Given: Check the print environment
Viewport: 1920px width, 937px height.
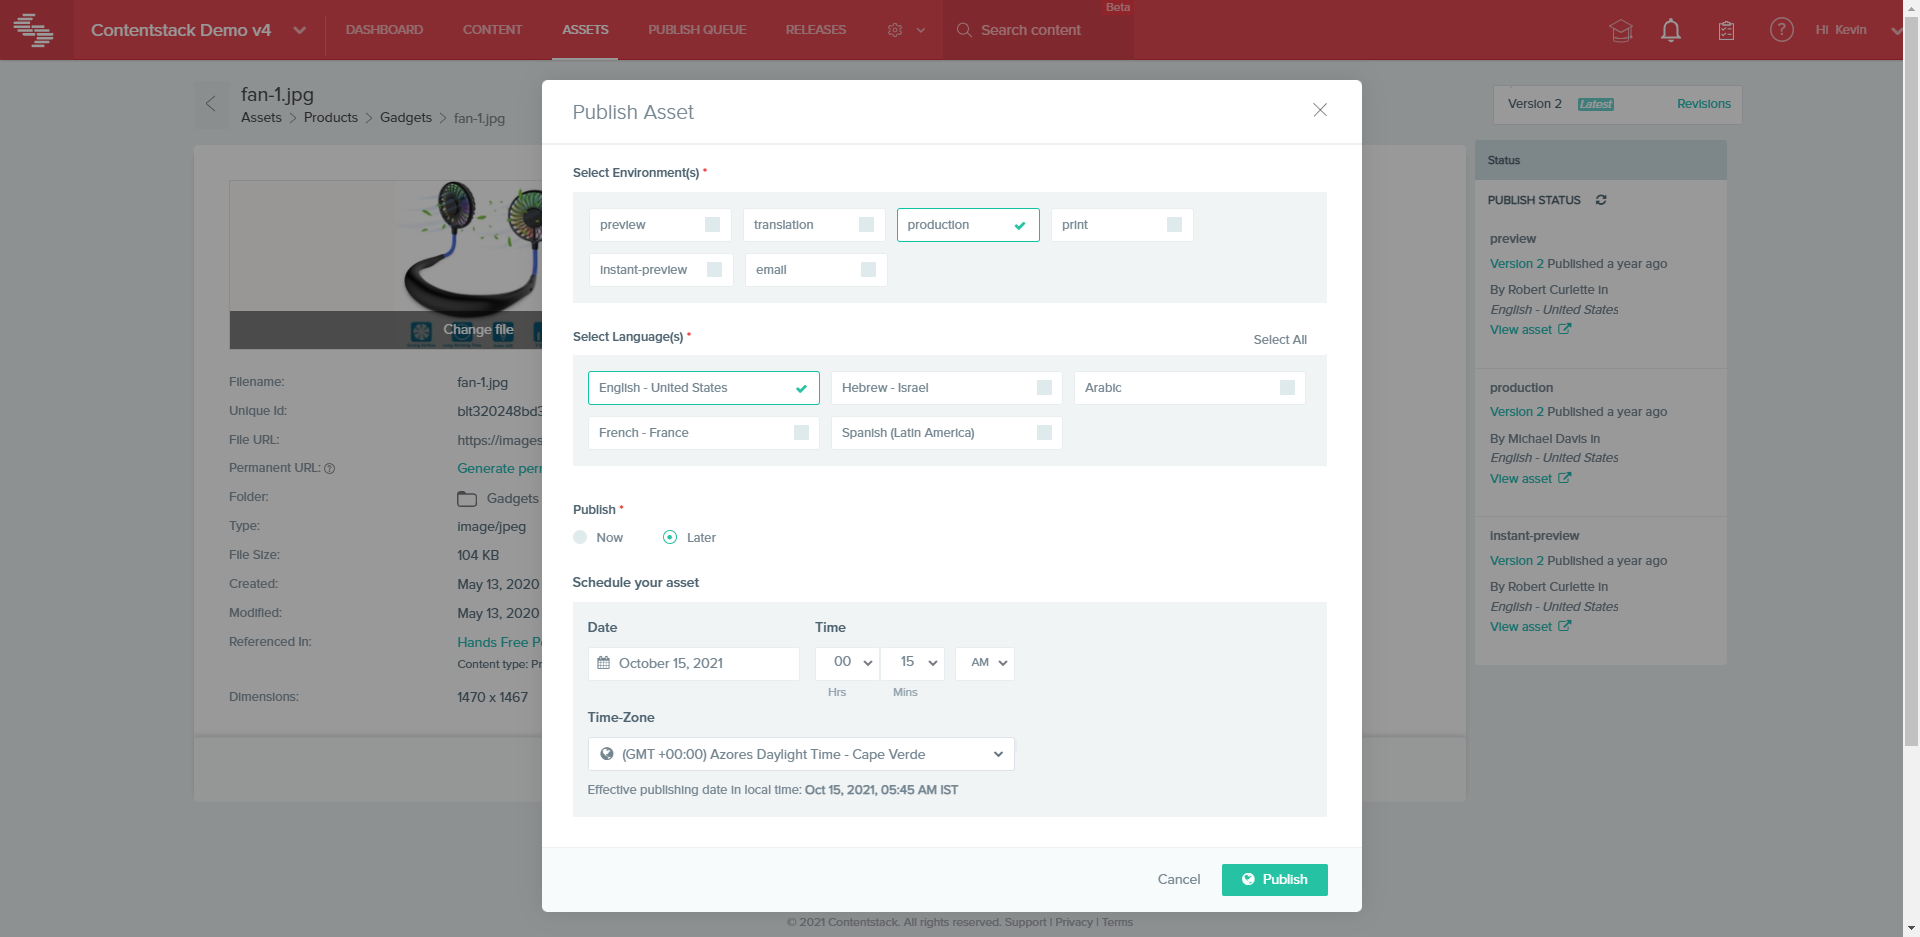Looking at the screenshot, I should (x=1174, y=224).
